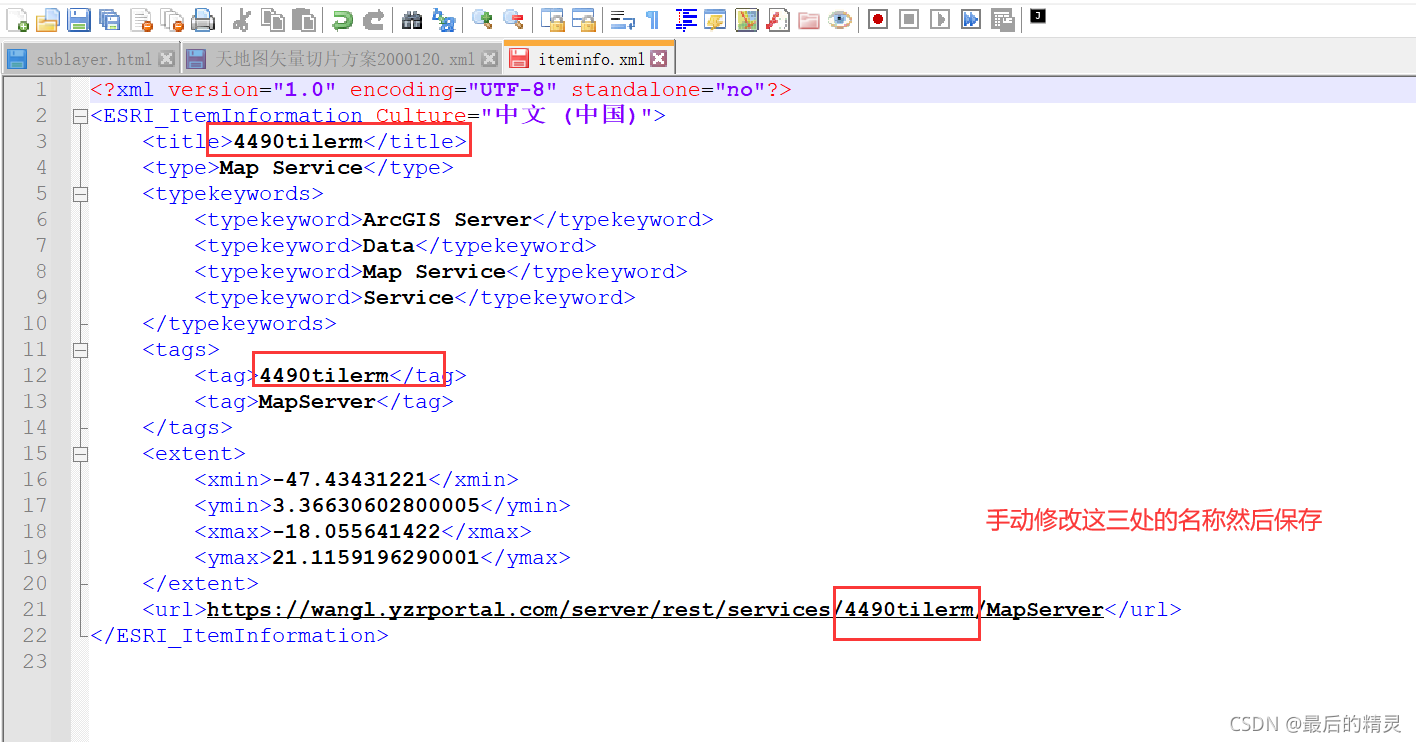Save the current file with Save icon
The image size is (1416, 742).
click(79, 19)
